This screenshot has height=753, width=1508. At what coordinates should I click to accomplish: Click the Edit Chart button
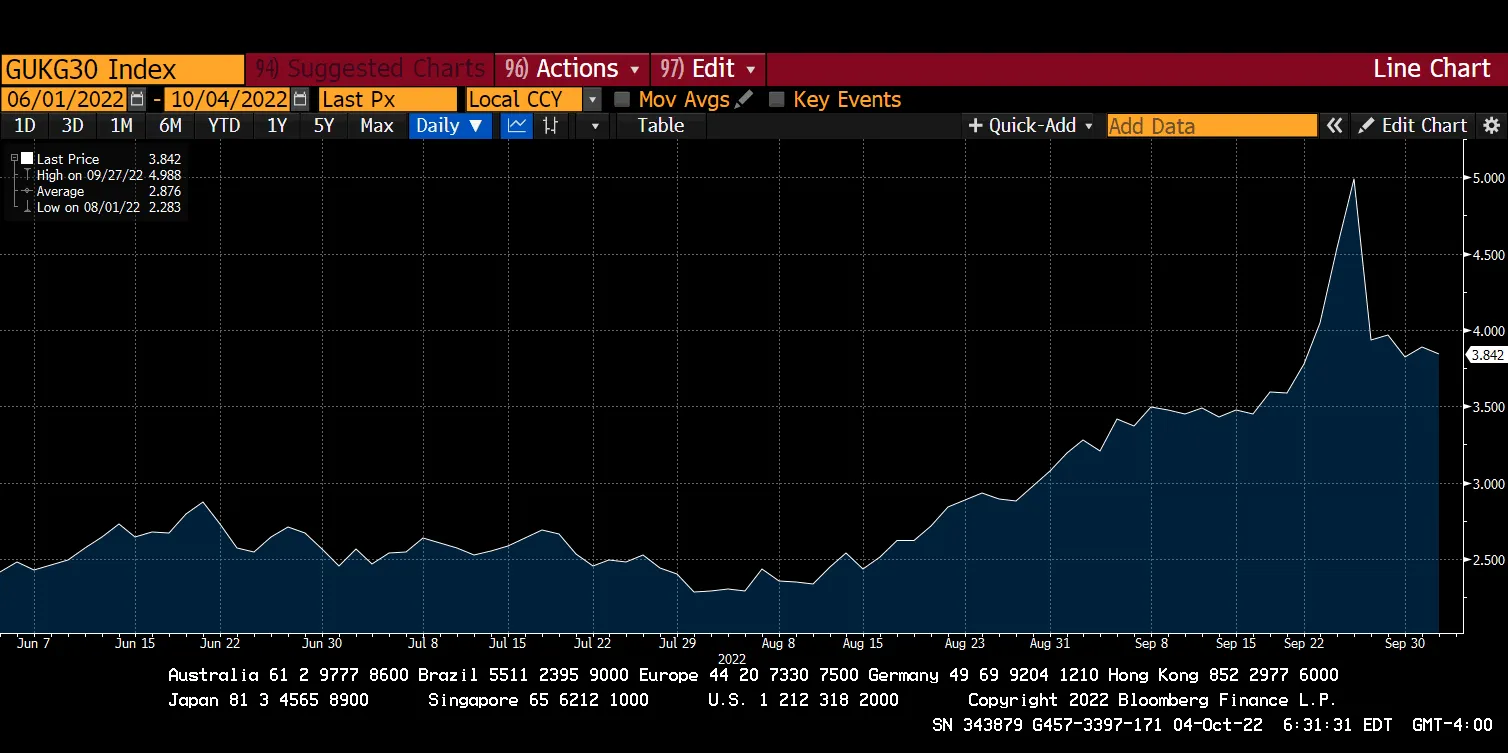(1413, 126)
